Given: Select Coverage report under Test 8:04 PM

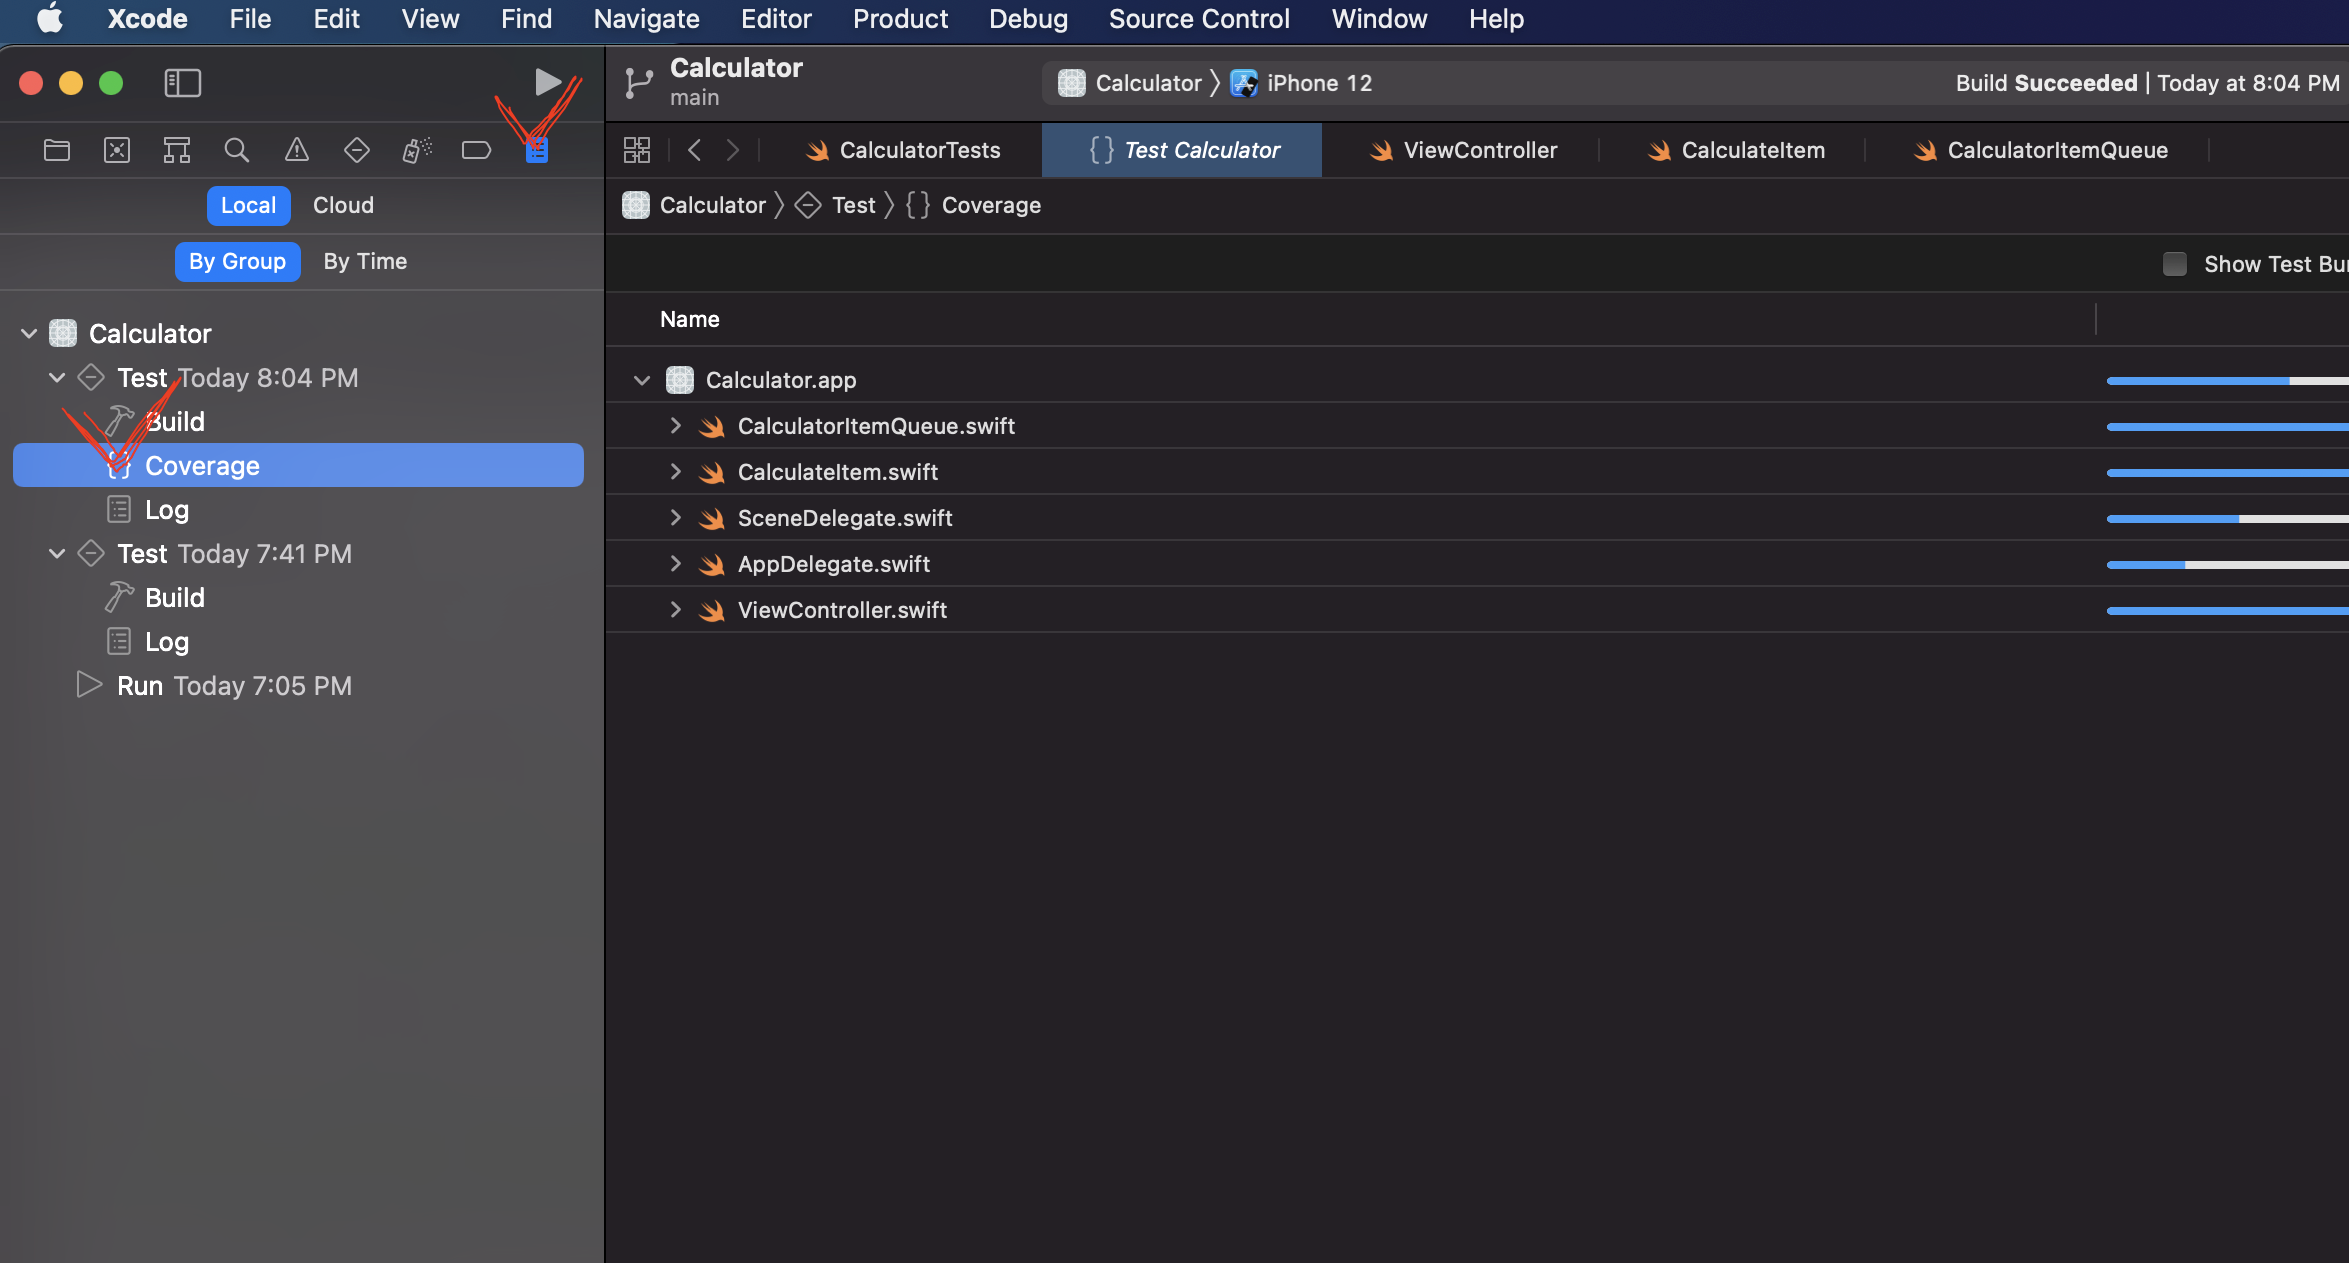Looking at the screenshot, I should 298,465.
